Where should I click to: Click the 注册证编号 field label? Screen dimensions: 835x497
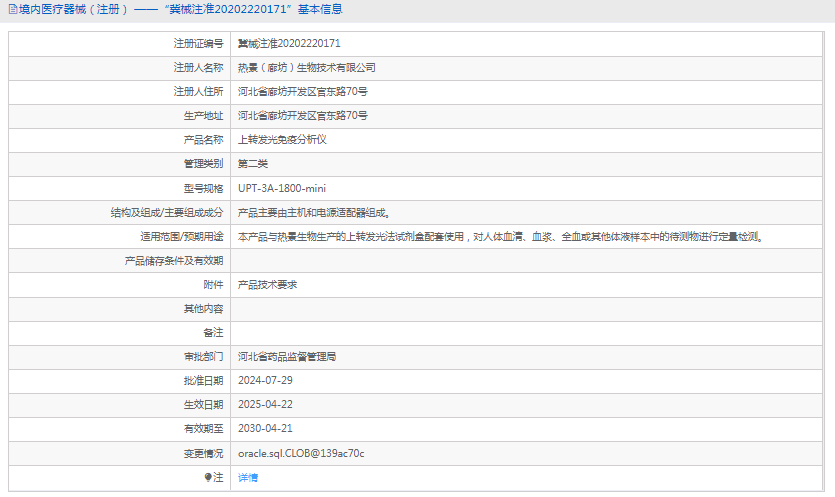tap(198, 44)
